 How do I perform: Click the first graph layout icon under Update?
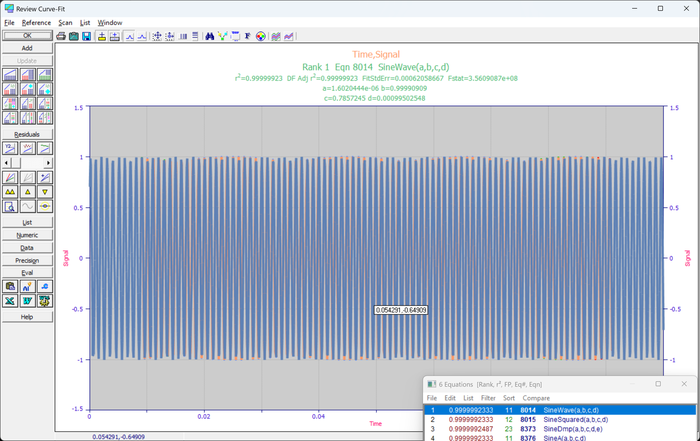pyautogui.click(x=10, y=75)
